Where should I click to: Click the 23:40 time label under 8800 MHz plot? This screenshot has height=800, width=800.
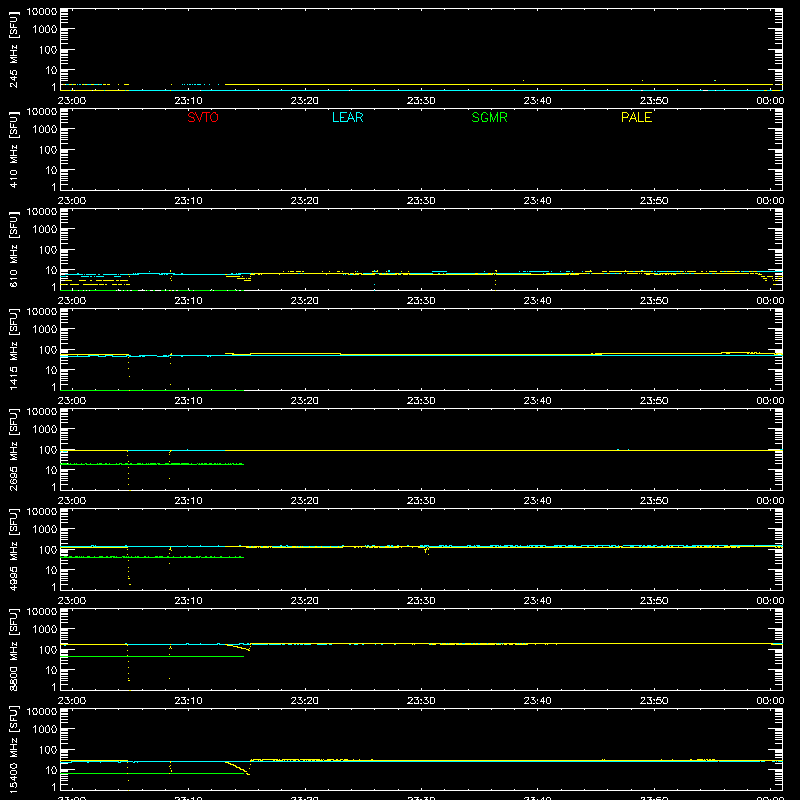tap(537, 701)
